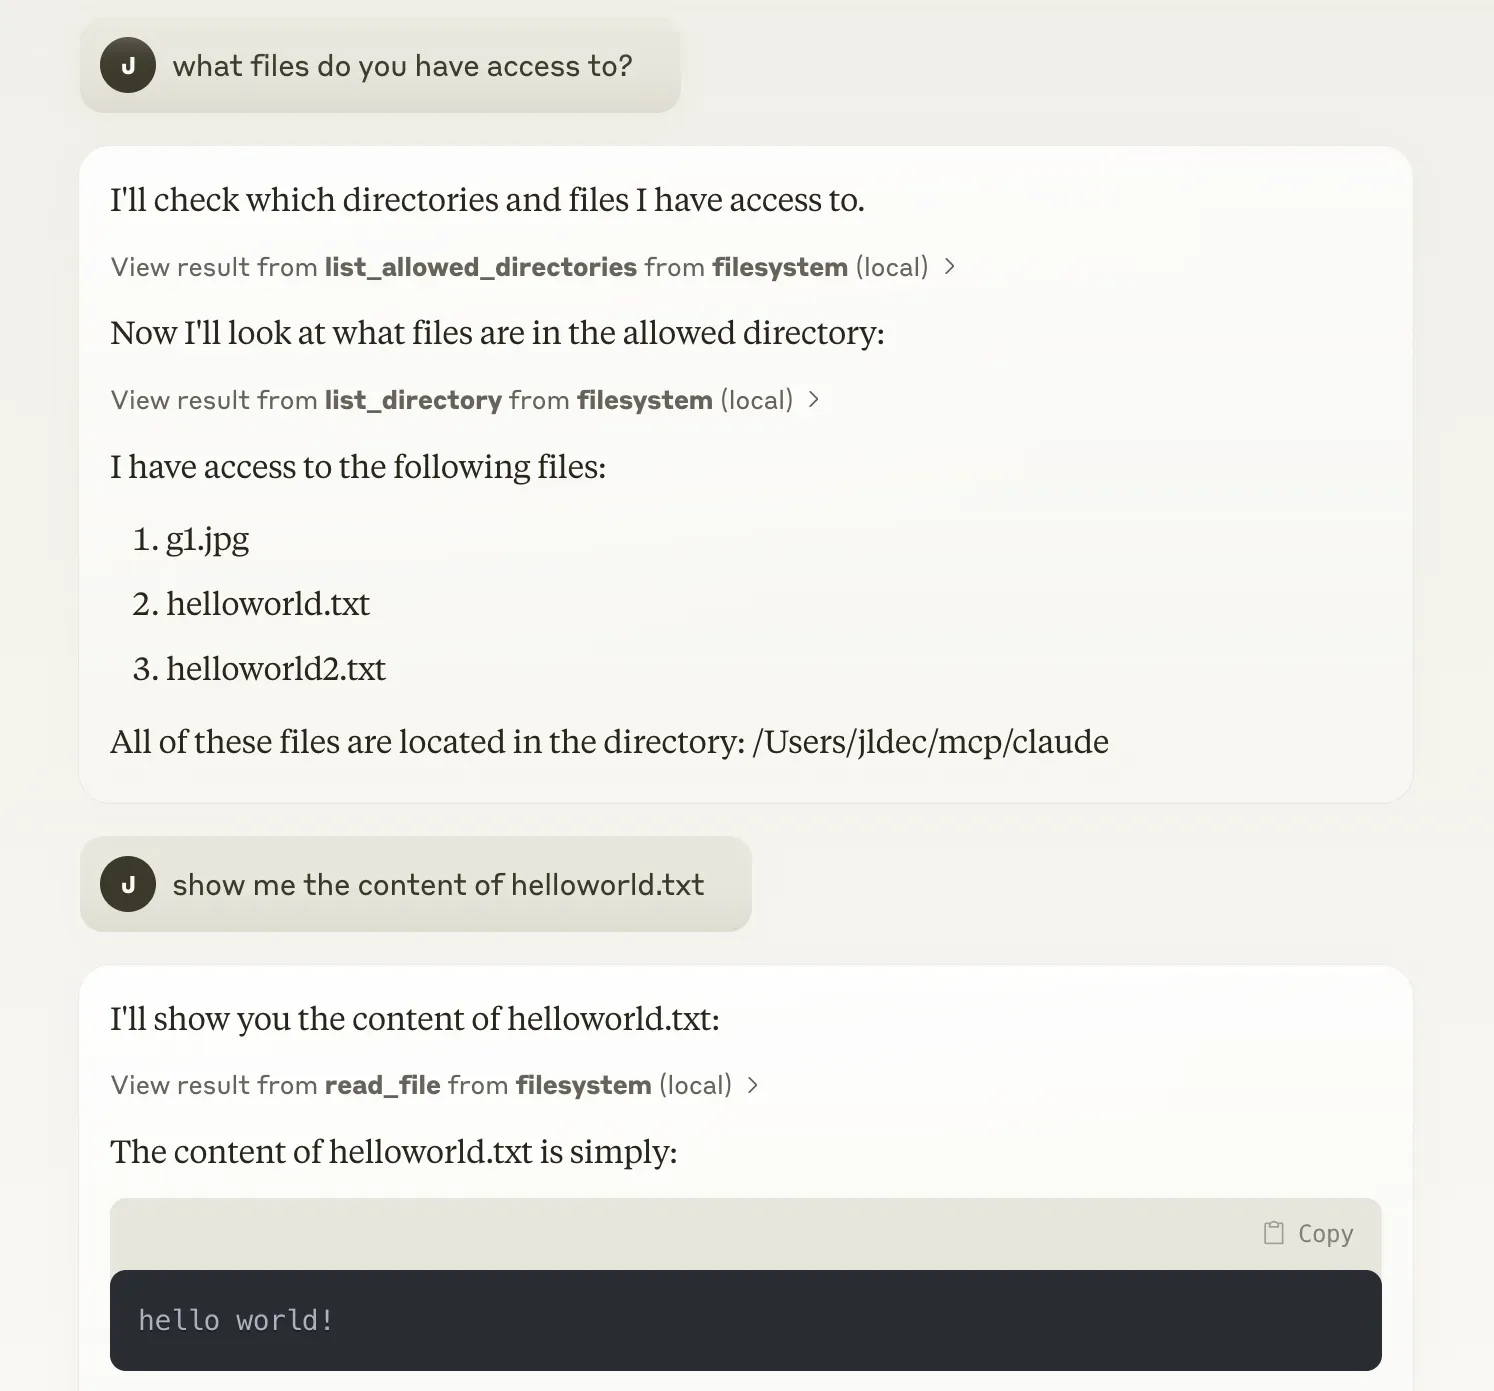
Task: Click the chevron after read_file result
Action: pos(753,1085)
